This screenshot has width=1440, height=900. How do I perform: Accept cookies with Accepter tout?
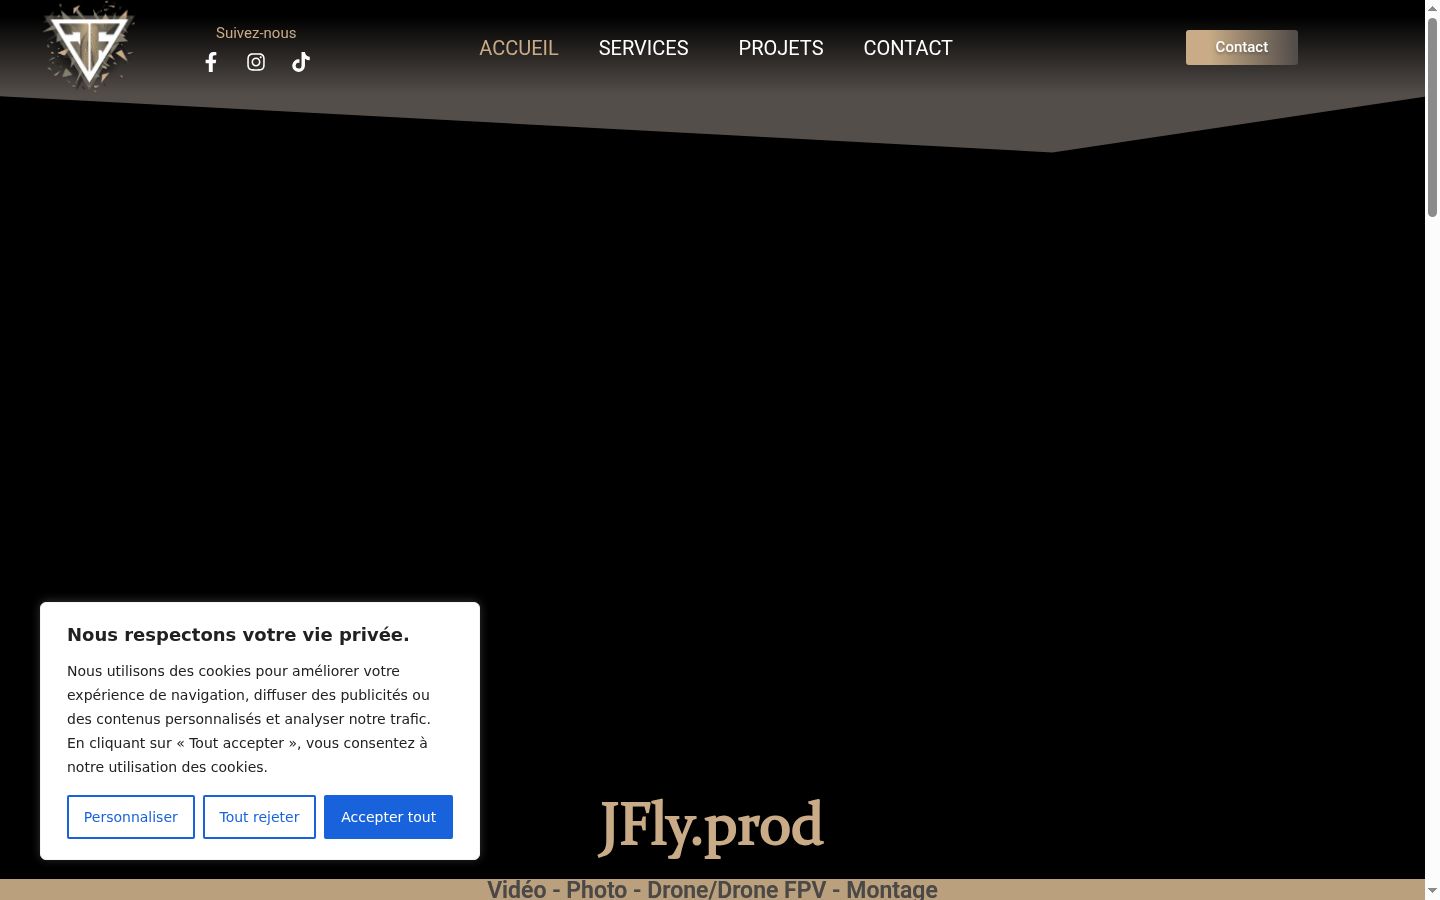click(388, 817)
